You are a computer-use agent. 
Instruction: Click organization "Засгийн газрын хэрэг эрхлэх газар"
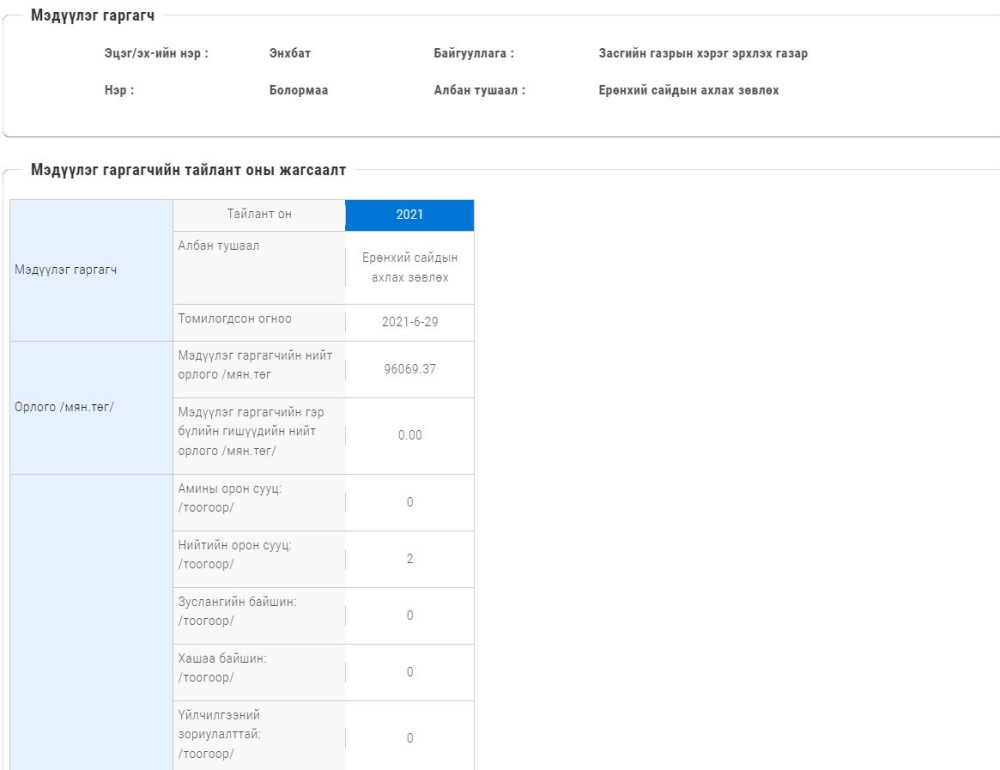tap(696, 53)
